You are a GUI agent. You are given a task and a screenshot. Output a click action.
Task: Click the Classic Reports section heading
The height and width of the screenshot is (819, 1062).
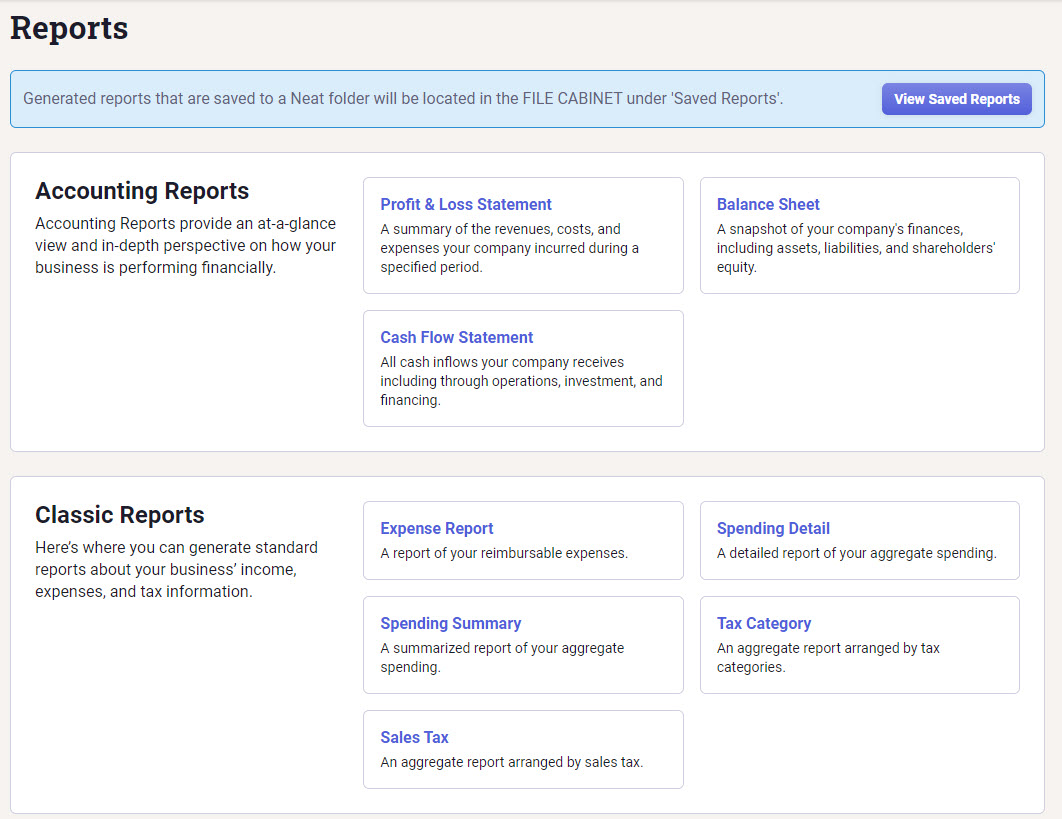click(x=119, y=515)
